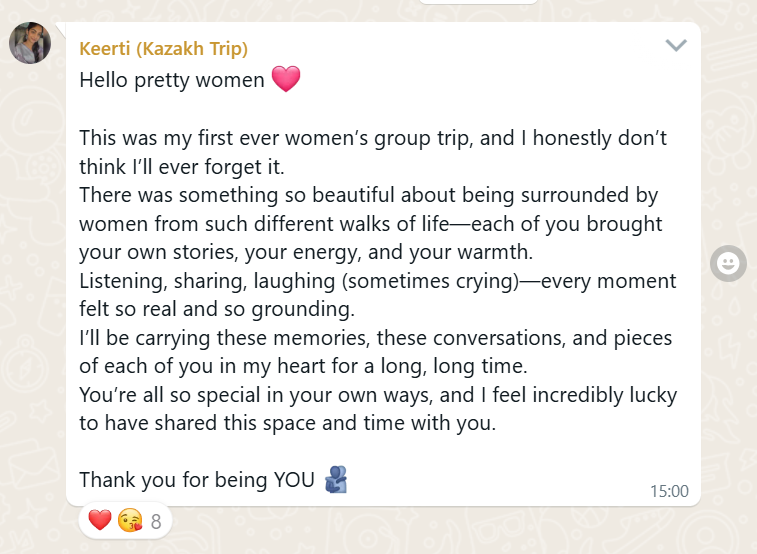
Task: Click the line "think I'll ever forget it."
Action: [182, 167]
